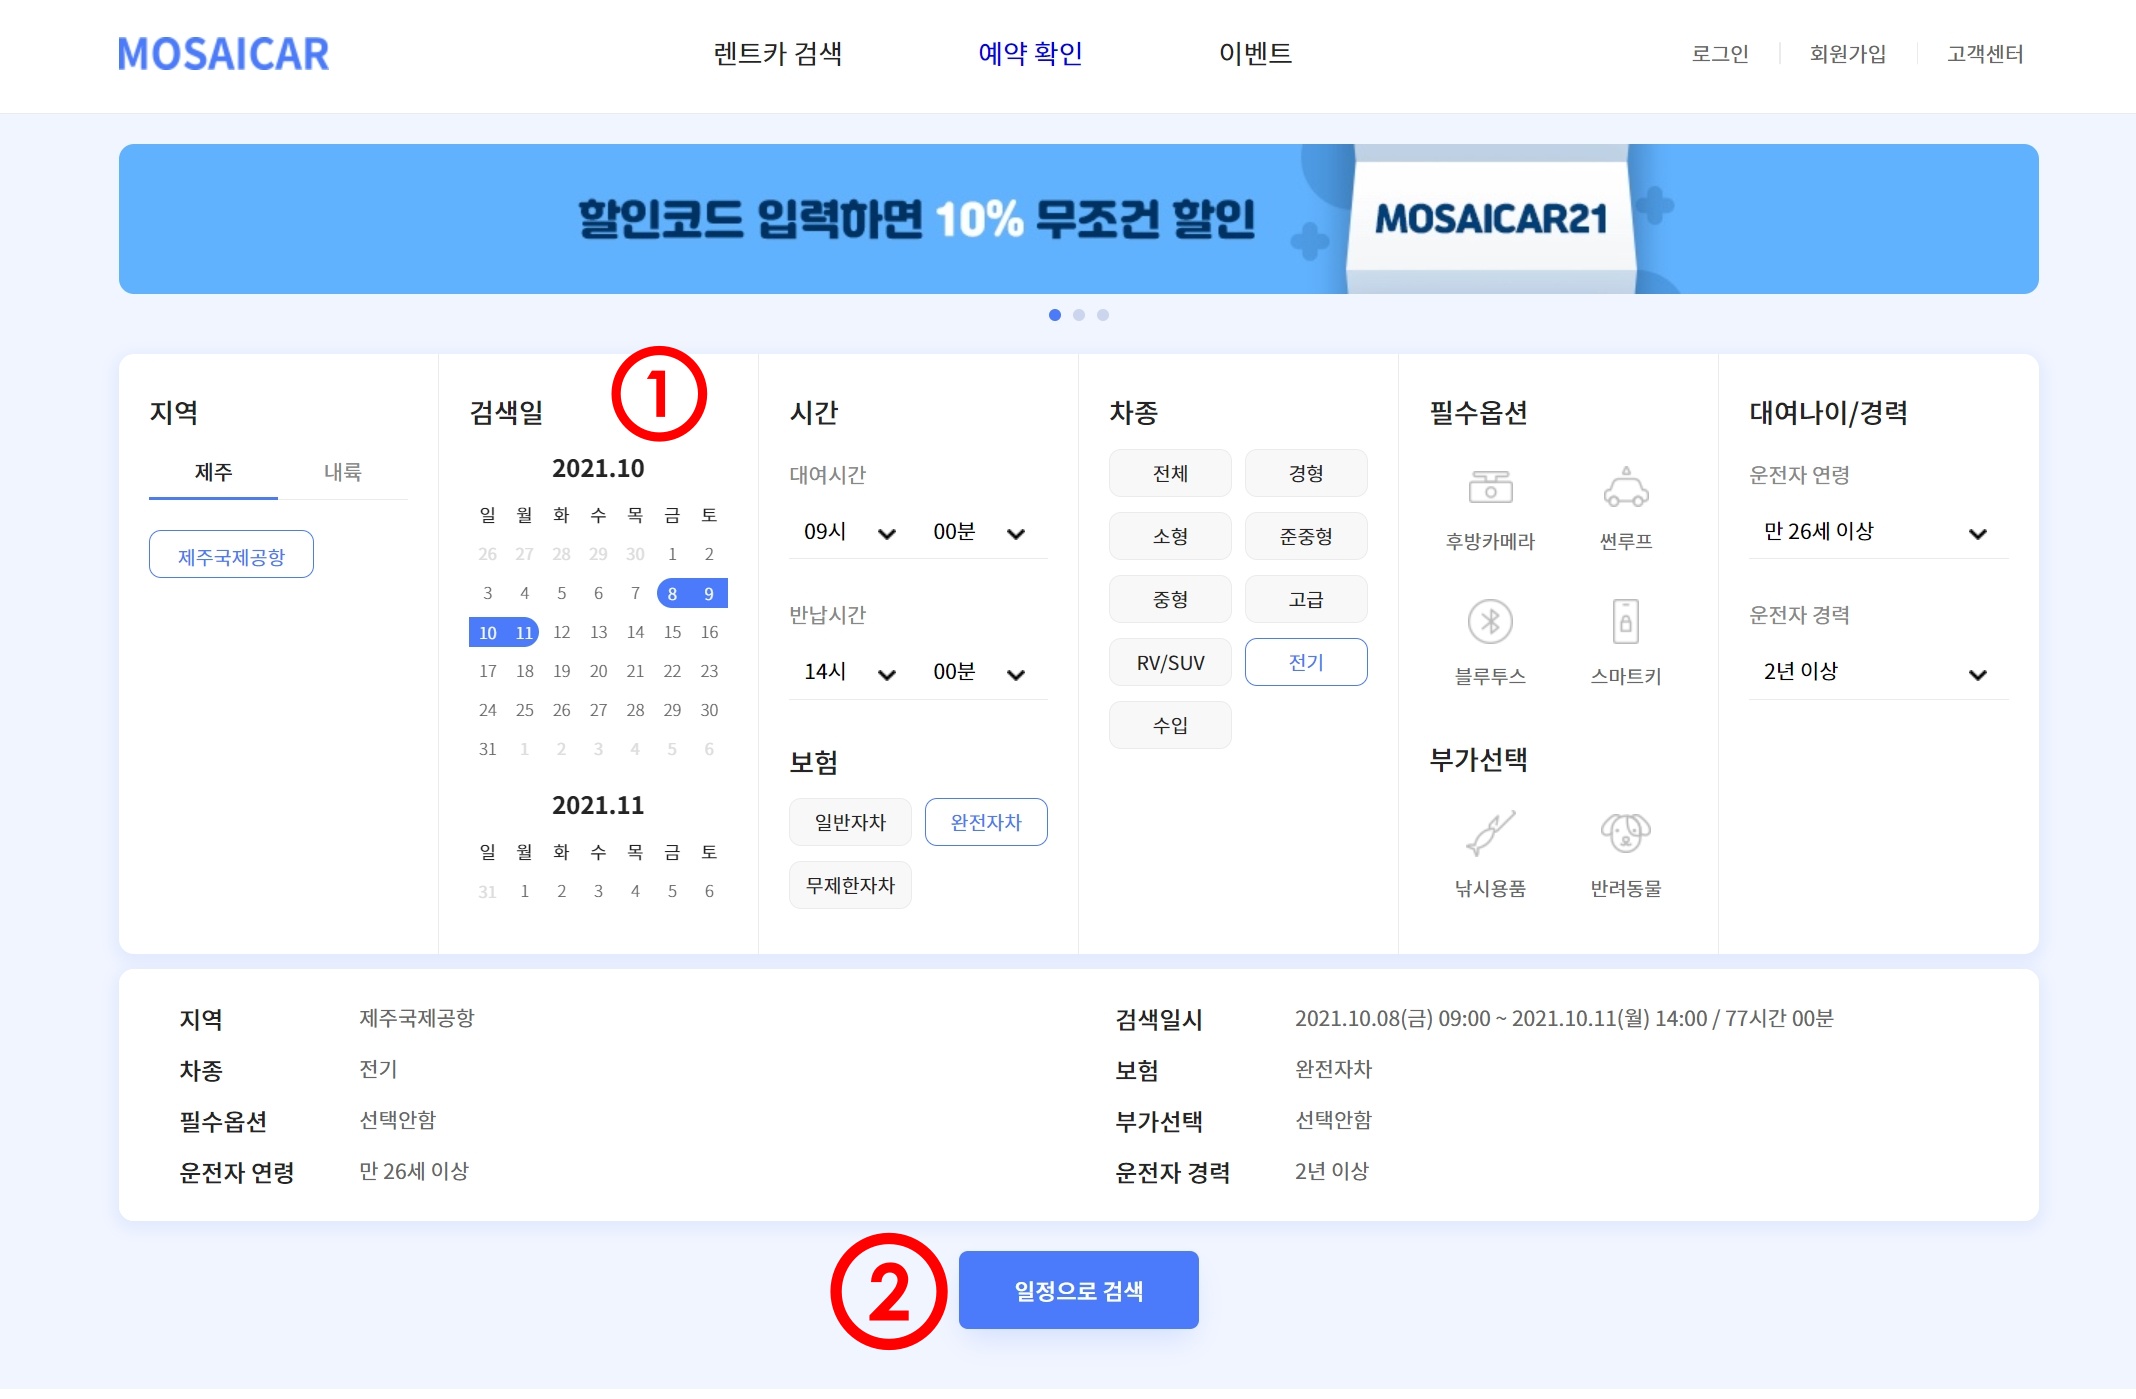
Task: Select the second banner carousel dot
Action: tap(1079, 315)
